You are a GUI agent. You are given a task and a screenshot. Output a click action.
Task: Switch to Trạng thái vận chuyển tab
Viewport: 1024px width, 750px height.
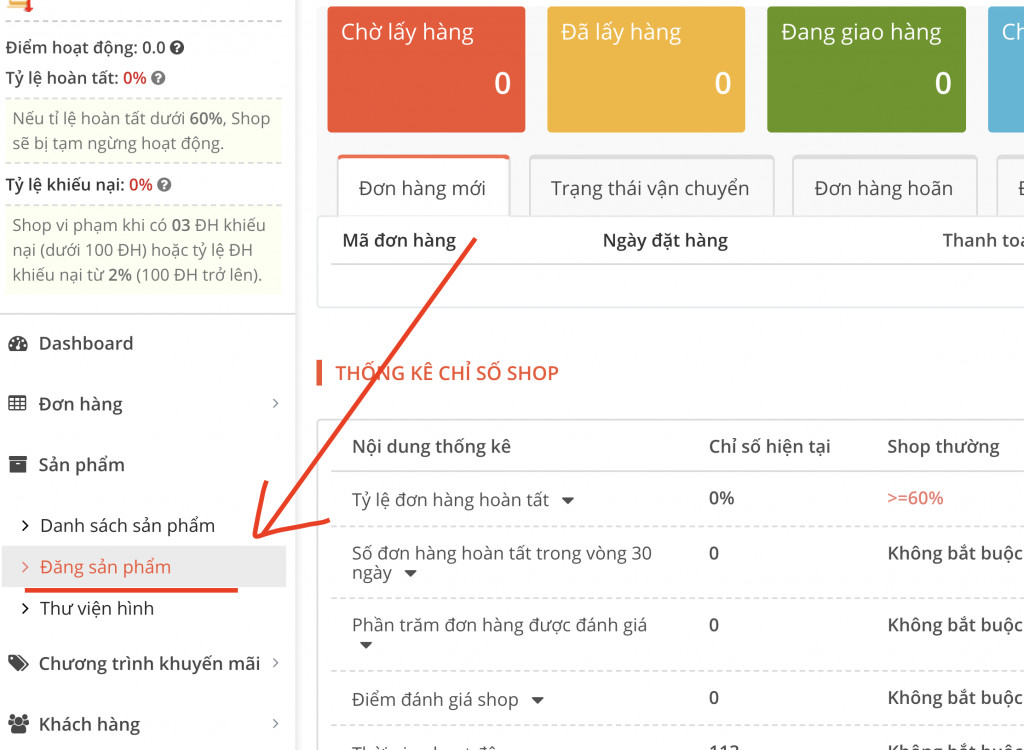(x=649, y=188)
